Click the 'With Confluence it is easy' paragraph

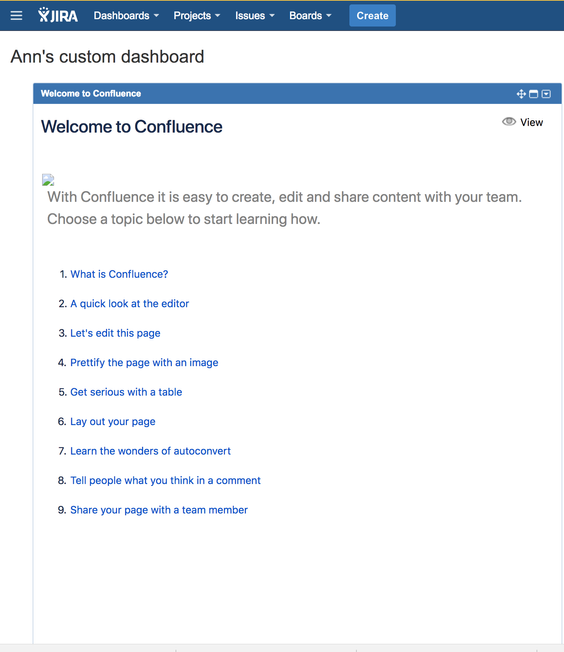(x=284, y=208)
